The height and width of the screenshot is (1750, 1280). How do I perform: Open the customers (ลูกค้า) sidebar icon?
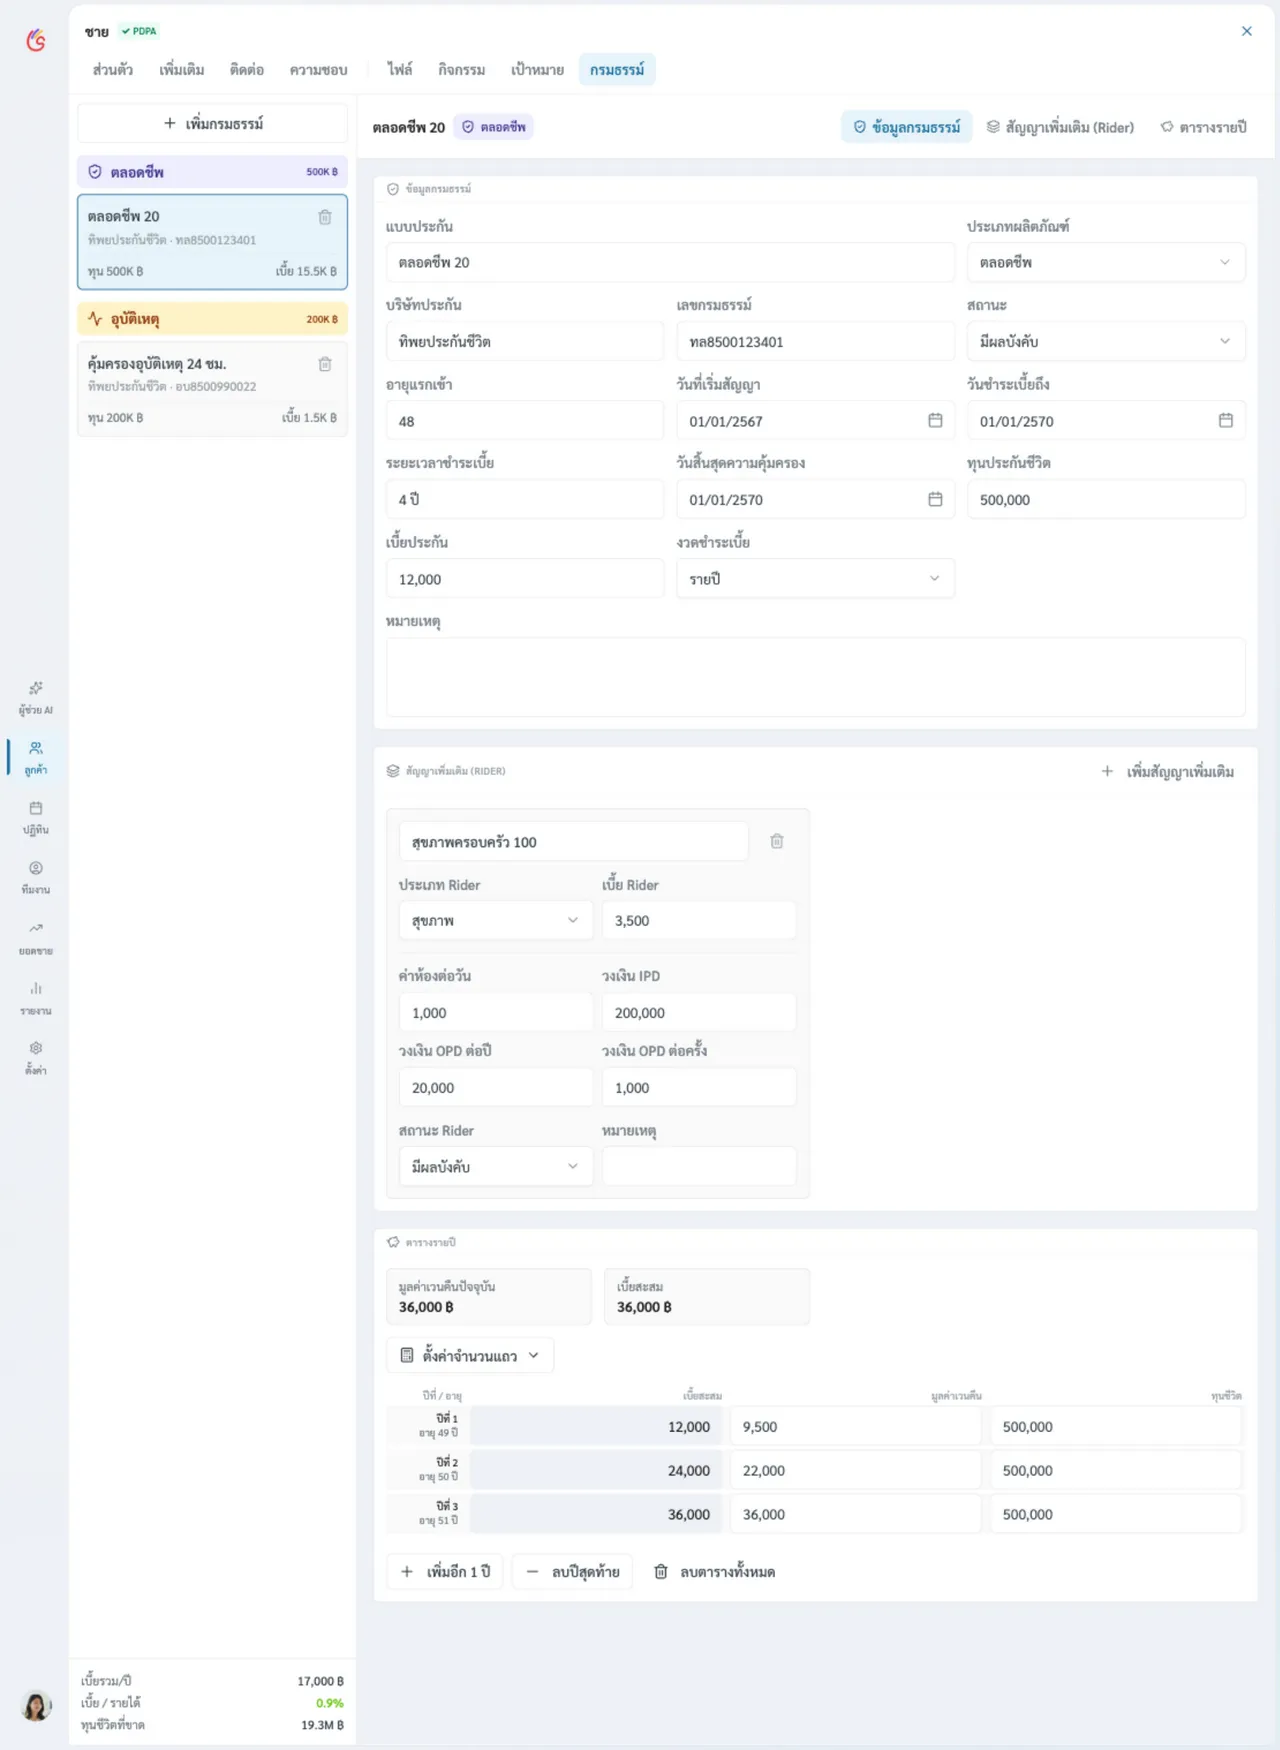(36, 758)
